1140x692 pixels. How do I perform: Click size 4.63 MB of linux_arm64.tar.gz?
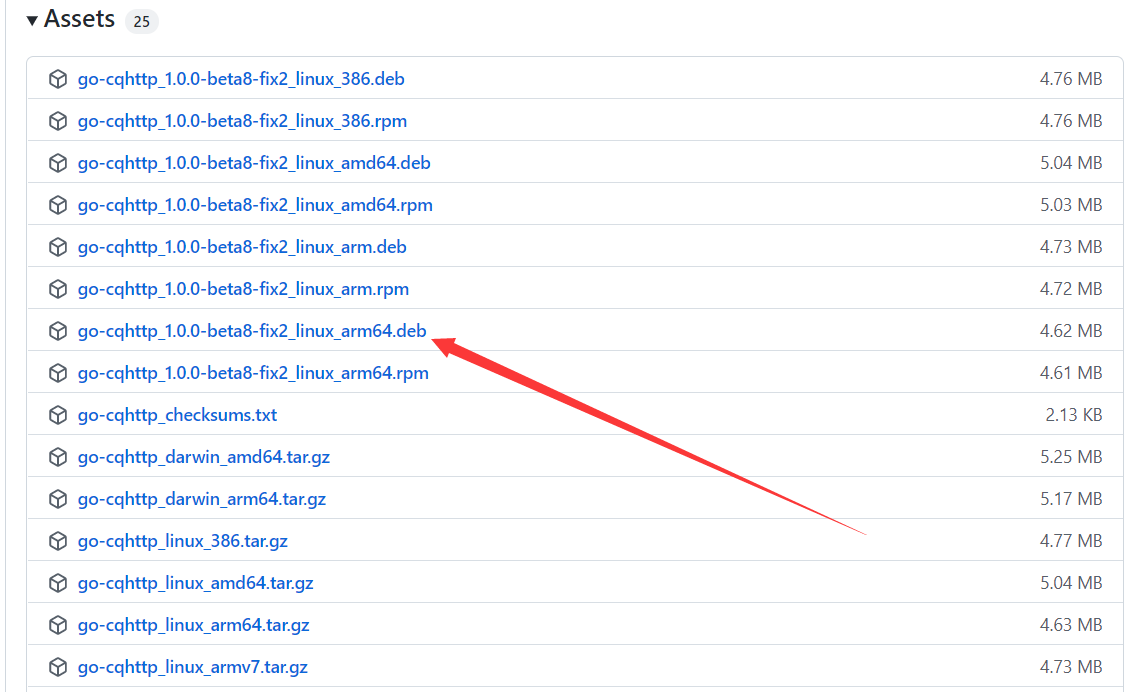click(x=1071, y=626)
